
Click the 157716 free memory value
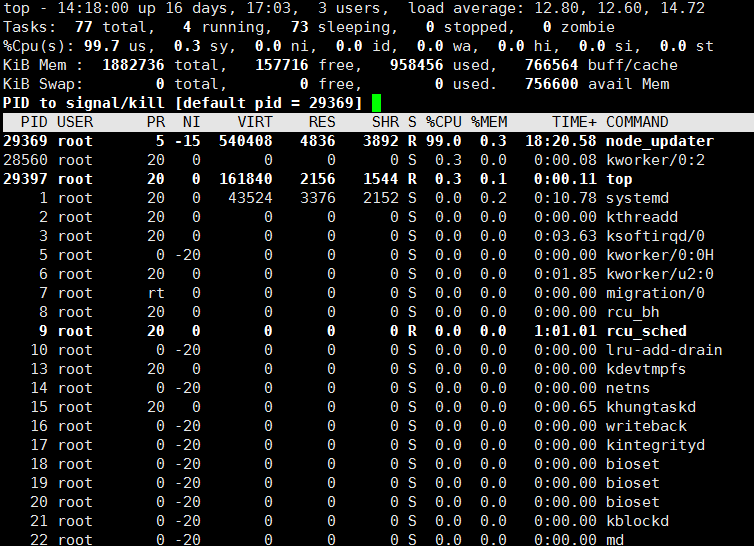pyautogui.click(x=282, y=65)
